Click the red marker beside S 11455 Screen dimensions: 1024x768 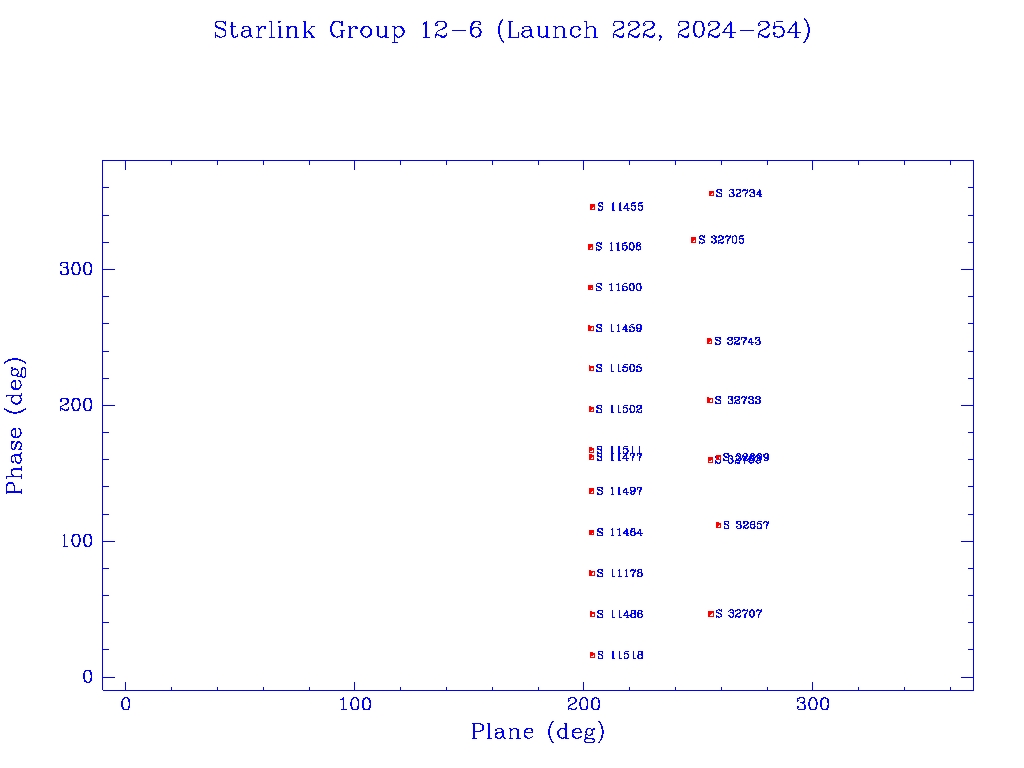(592, 207)
